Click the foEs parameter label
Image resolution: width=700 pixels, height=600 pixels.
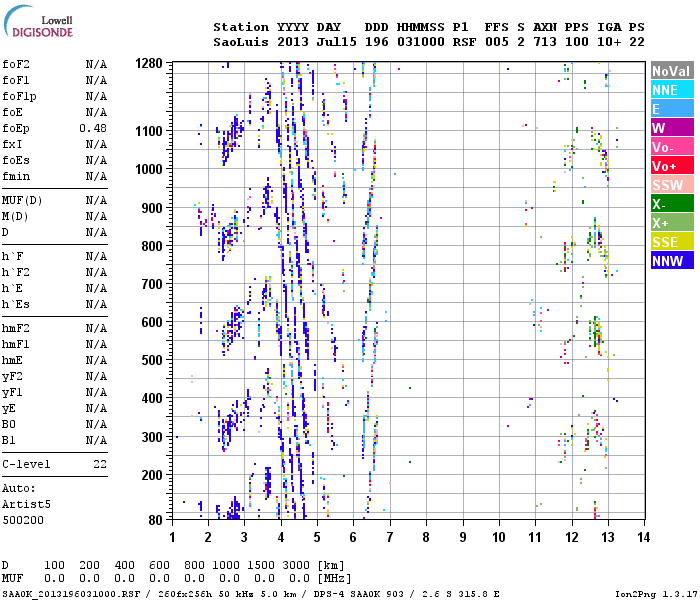(16, 161)
